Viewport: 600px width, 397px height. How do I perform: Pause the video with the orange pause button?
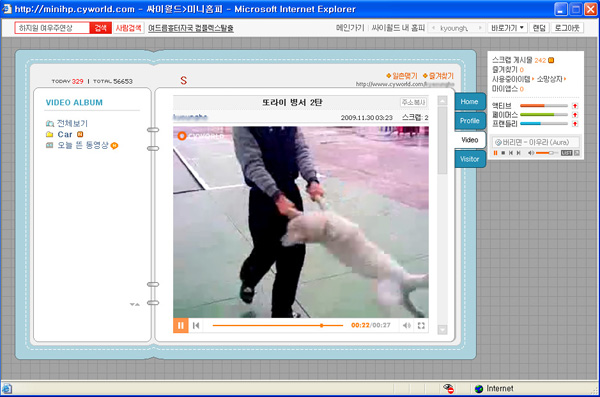coord(181,325)
